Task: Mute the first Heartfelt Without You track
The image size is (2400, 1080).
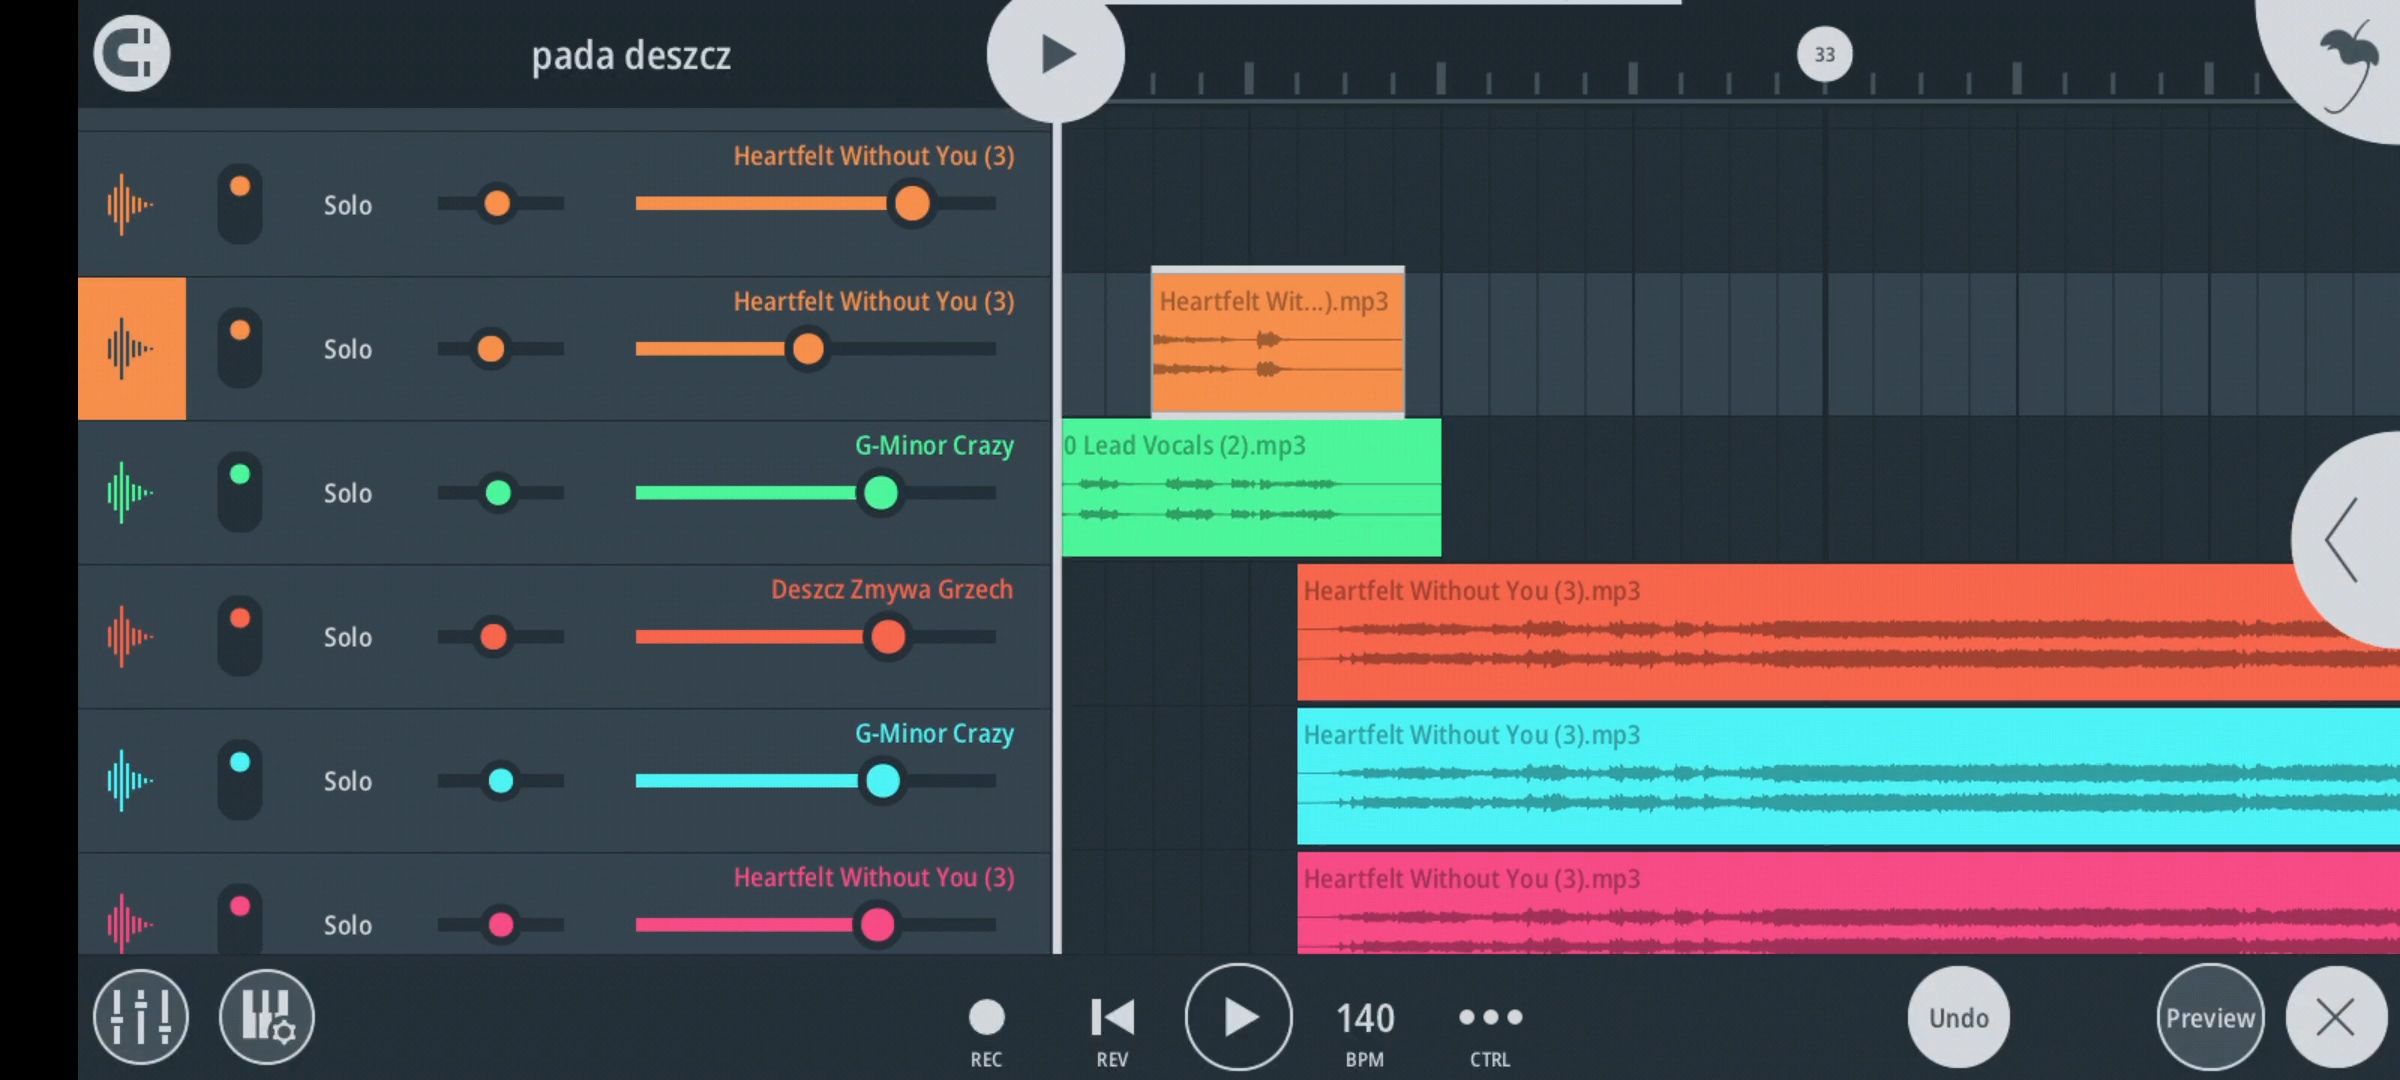Action: pos(240,204)
